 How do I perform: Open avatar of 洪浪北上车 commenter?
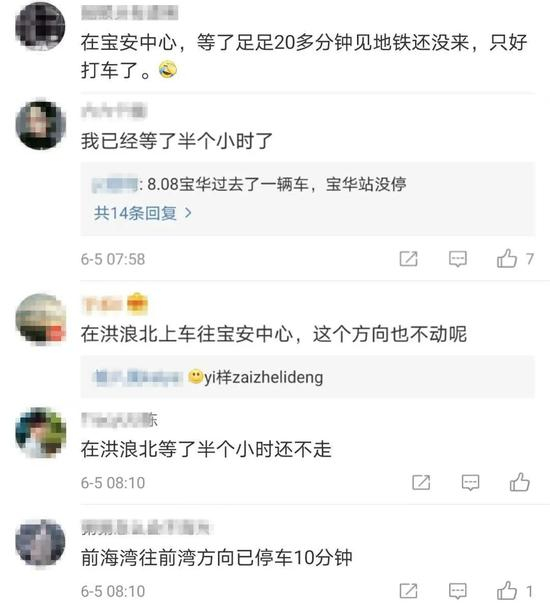[40, 319]
